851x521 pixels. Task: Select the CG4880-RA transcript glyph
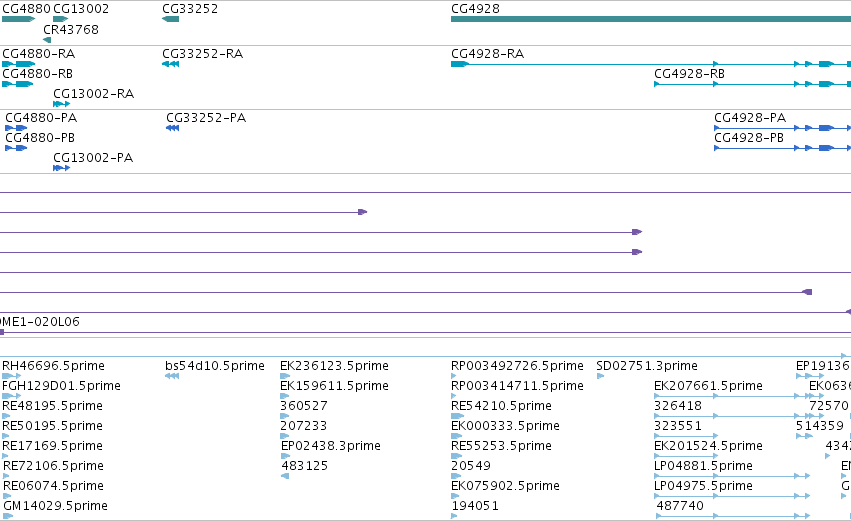pos(18,64)
